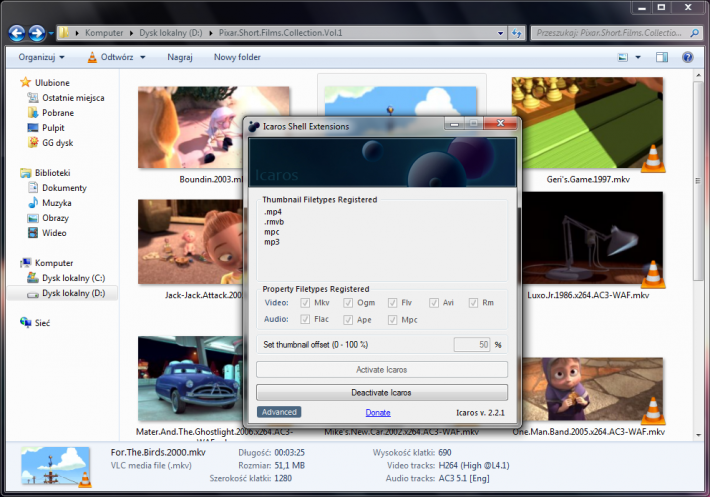Open the Organizuj menu
710x497 pixels.
coord(41,57)
